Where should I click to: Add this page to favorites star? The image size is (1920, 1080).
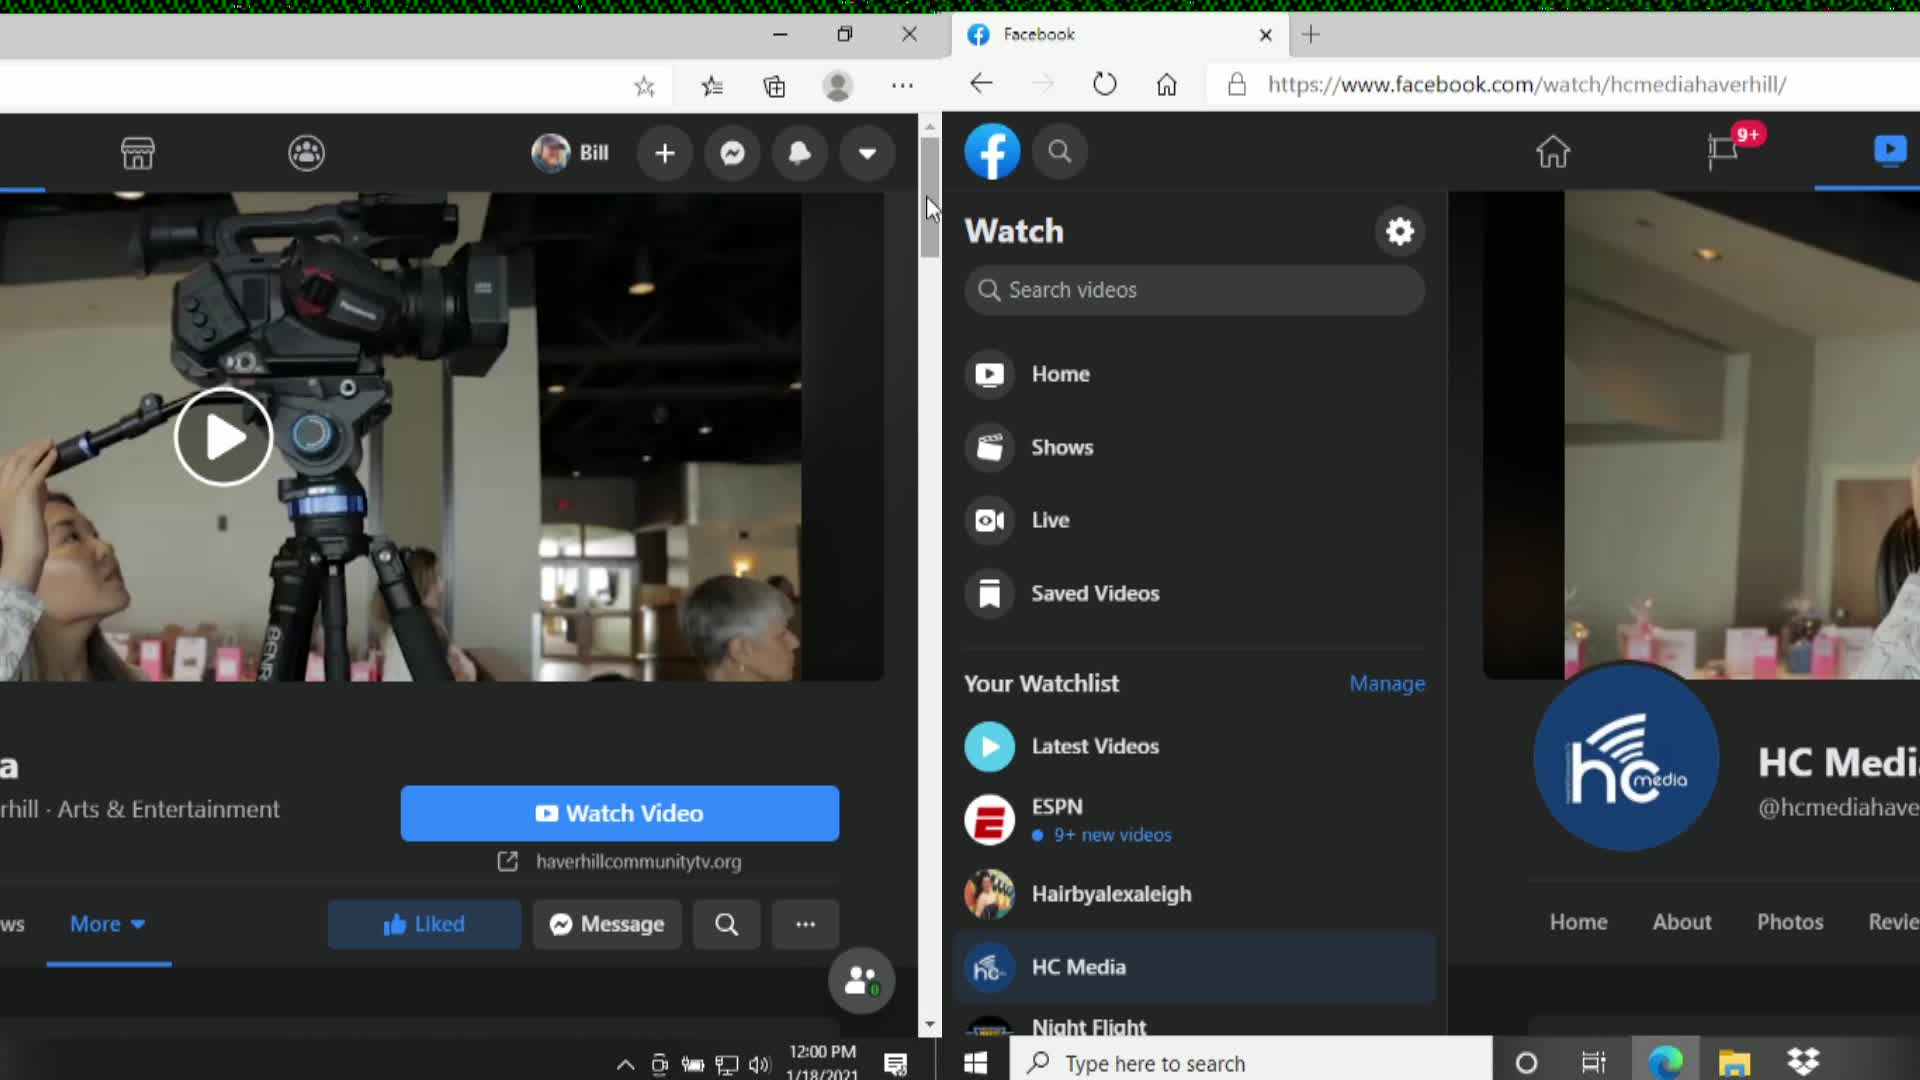point(644,87)
